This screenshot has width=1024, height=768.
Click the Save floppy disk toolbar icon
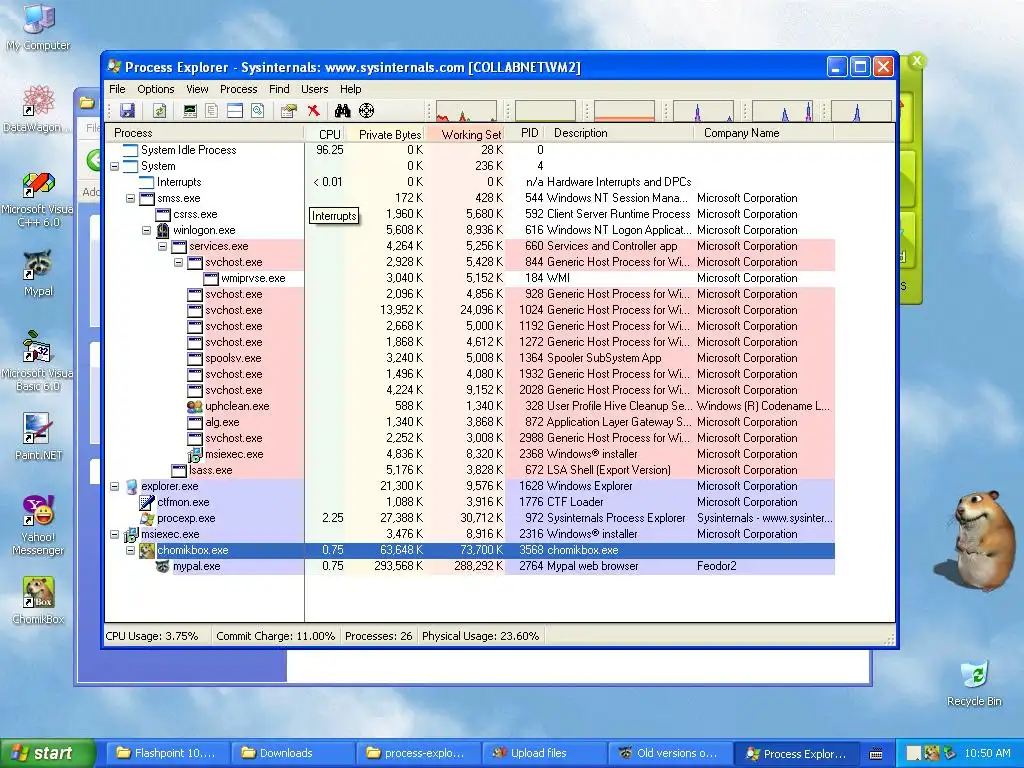coord(127,111)
